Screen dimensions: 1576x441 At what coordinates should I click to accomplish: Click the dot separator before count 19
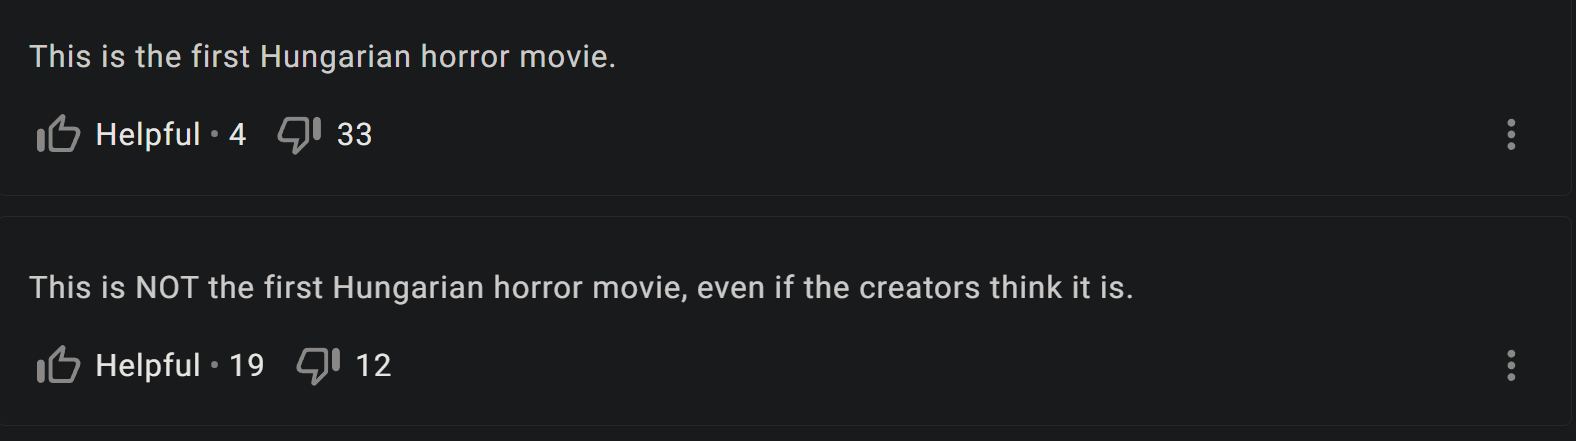click(215, 365)
